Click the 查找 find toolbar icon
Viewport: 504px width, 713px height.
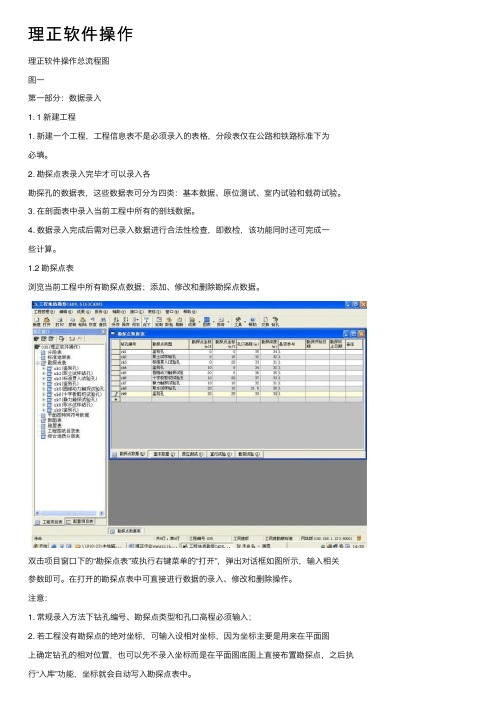103,322
